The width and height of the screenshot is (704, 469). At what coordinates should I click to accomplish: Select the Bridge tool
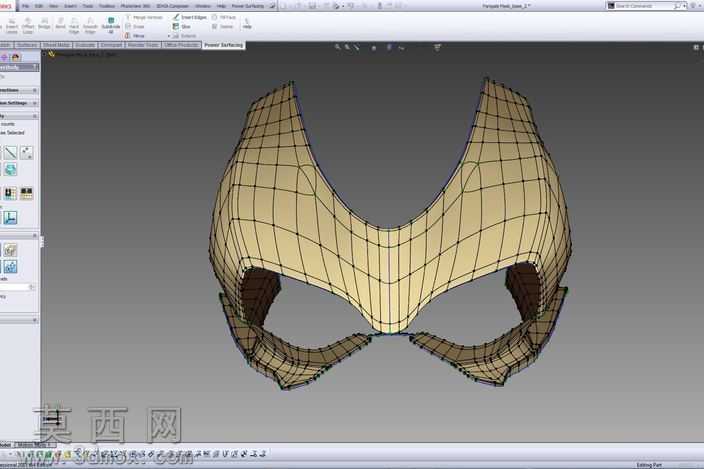[x=44, y=24]
